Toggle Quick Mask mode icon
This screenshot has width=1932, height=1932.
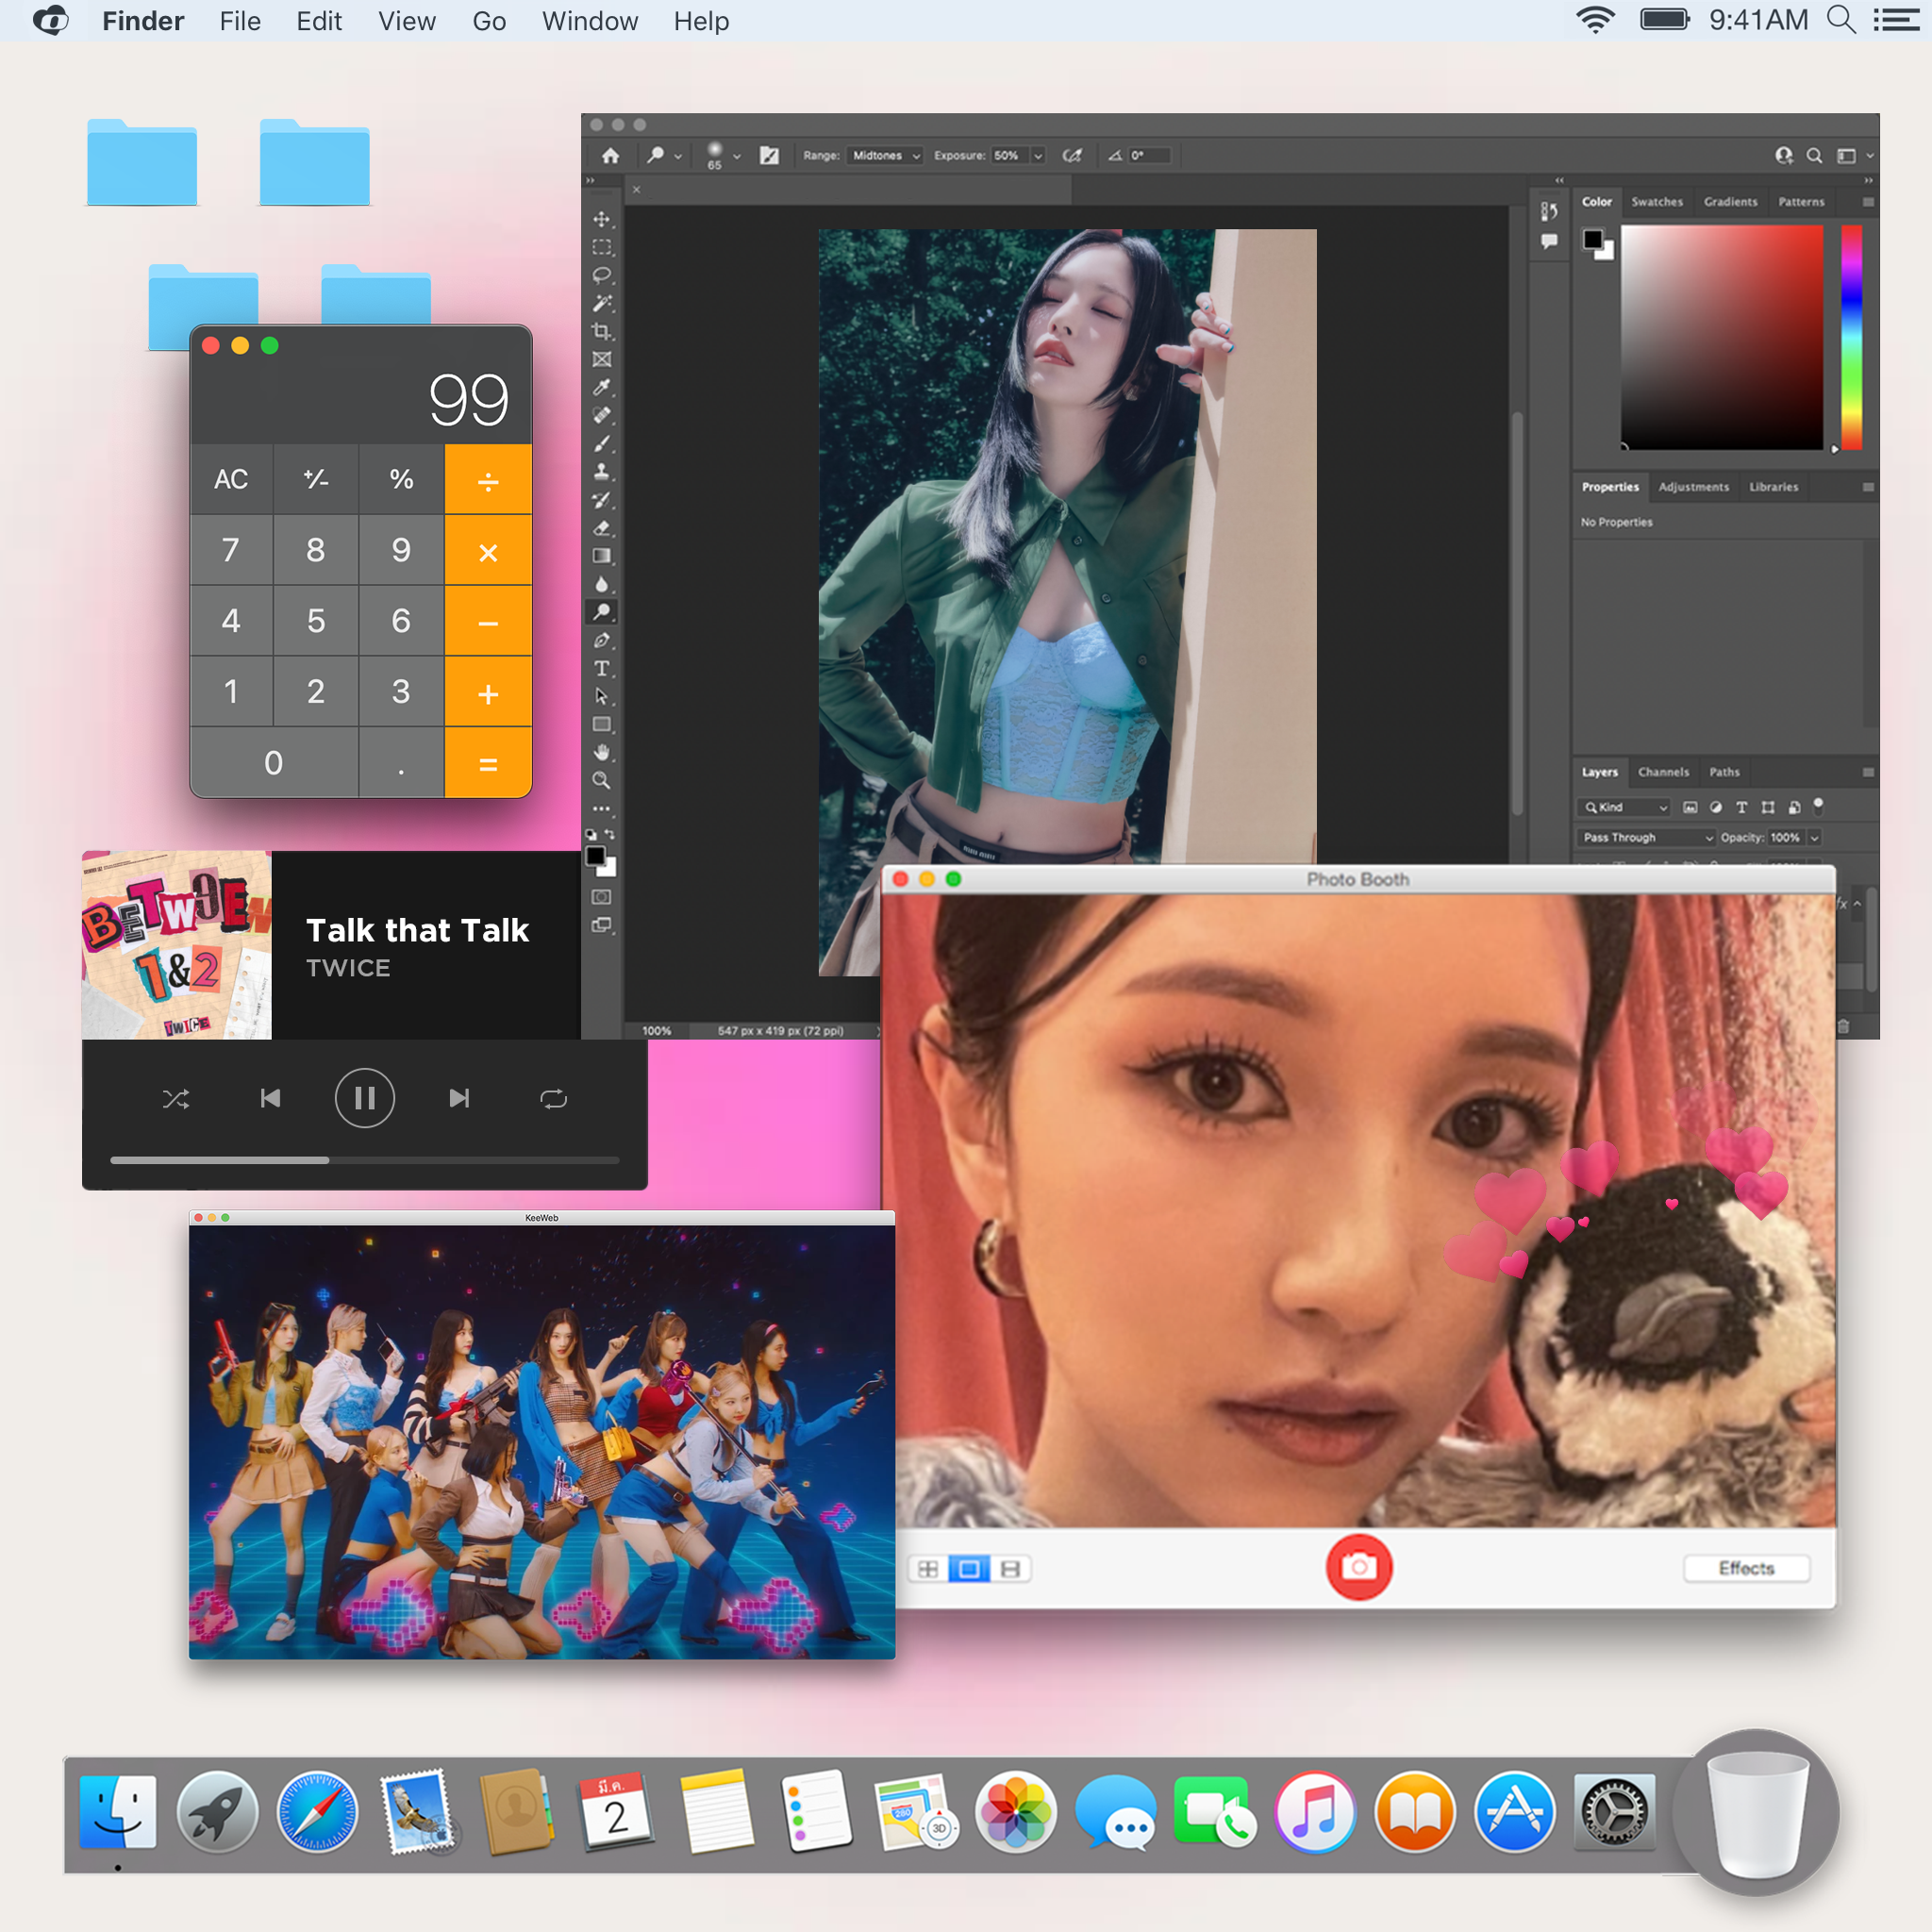tap(601, 897)
